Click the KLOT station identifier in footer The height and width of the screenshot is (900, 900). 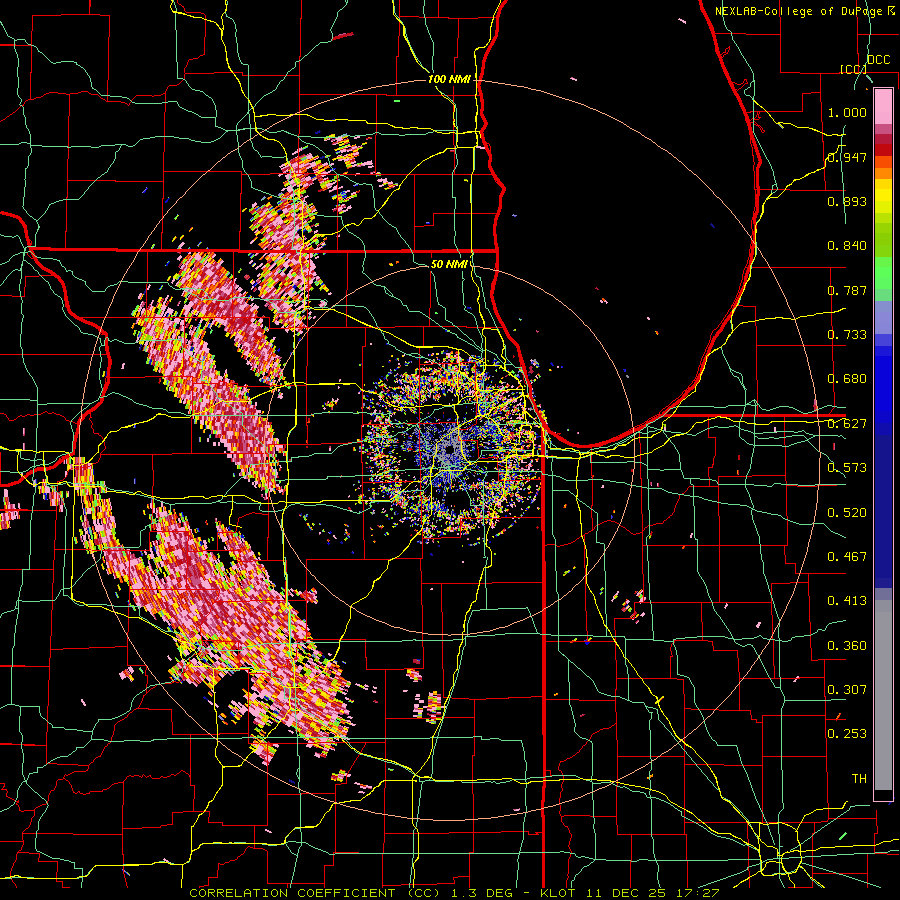[x=559, y=893]
